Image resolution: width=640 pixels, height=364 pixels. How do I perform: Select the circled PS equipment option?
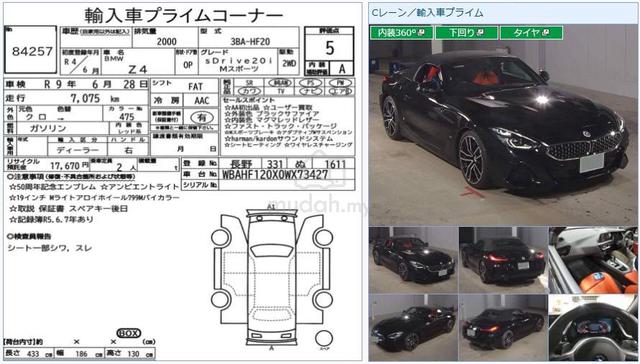click(311, 82)
